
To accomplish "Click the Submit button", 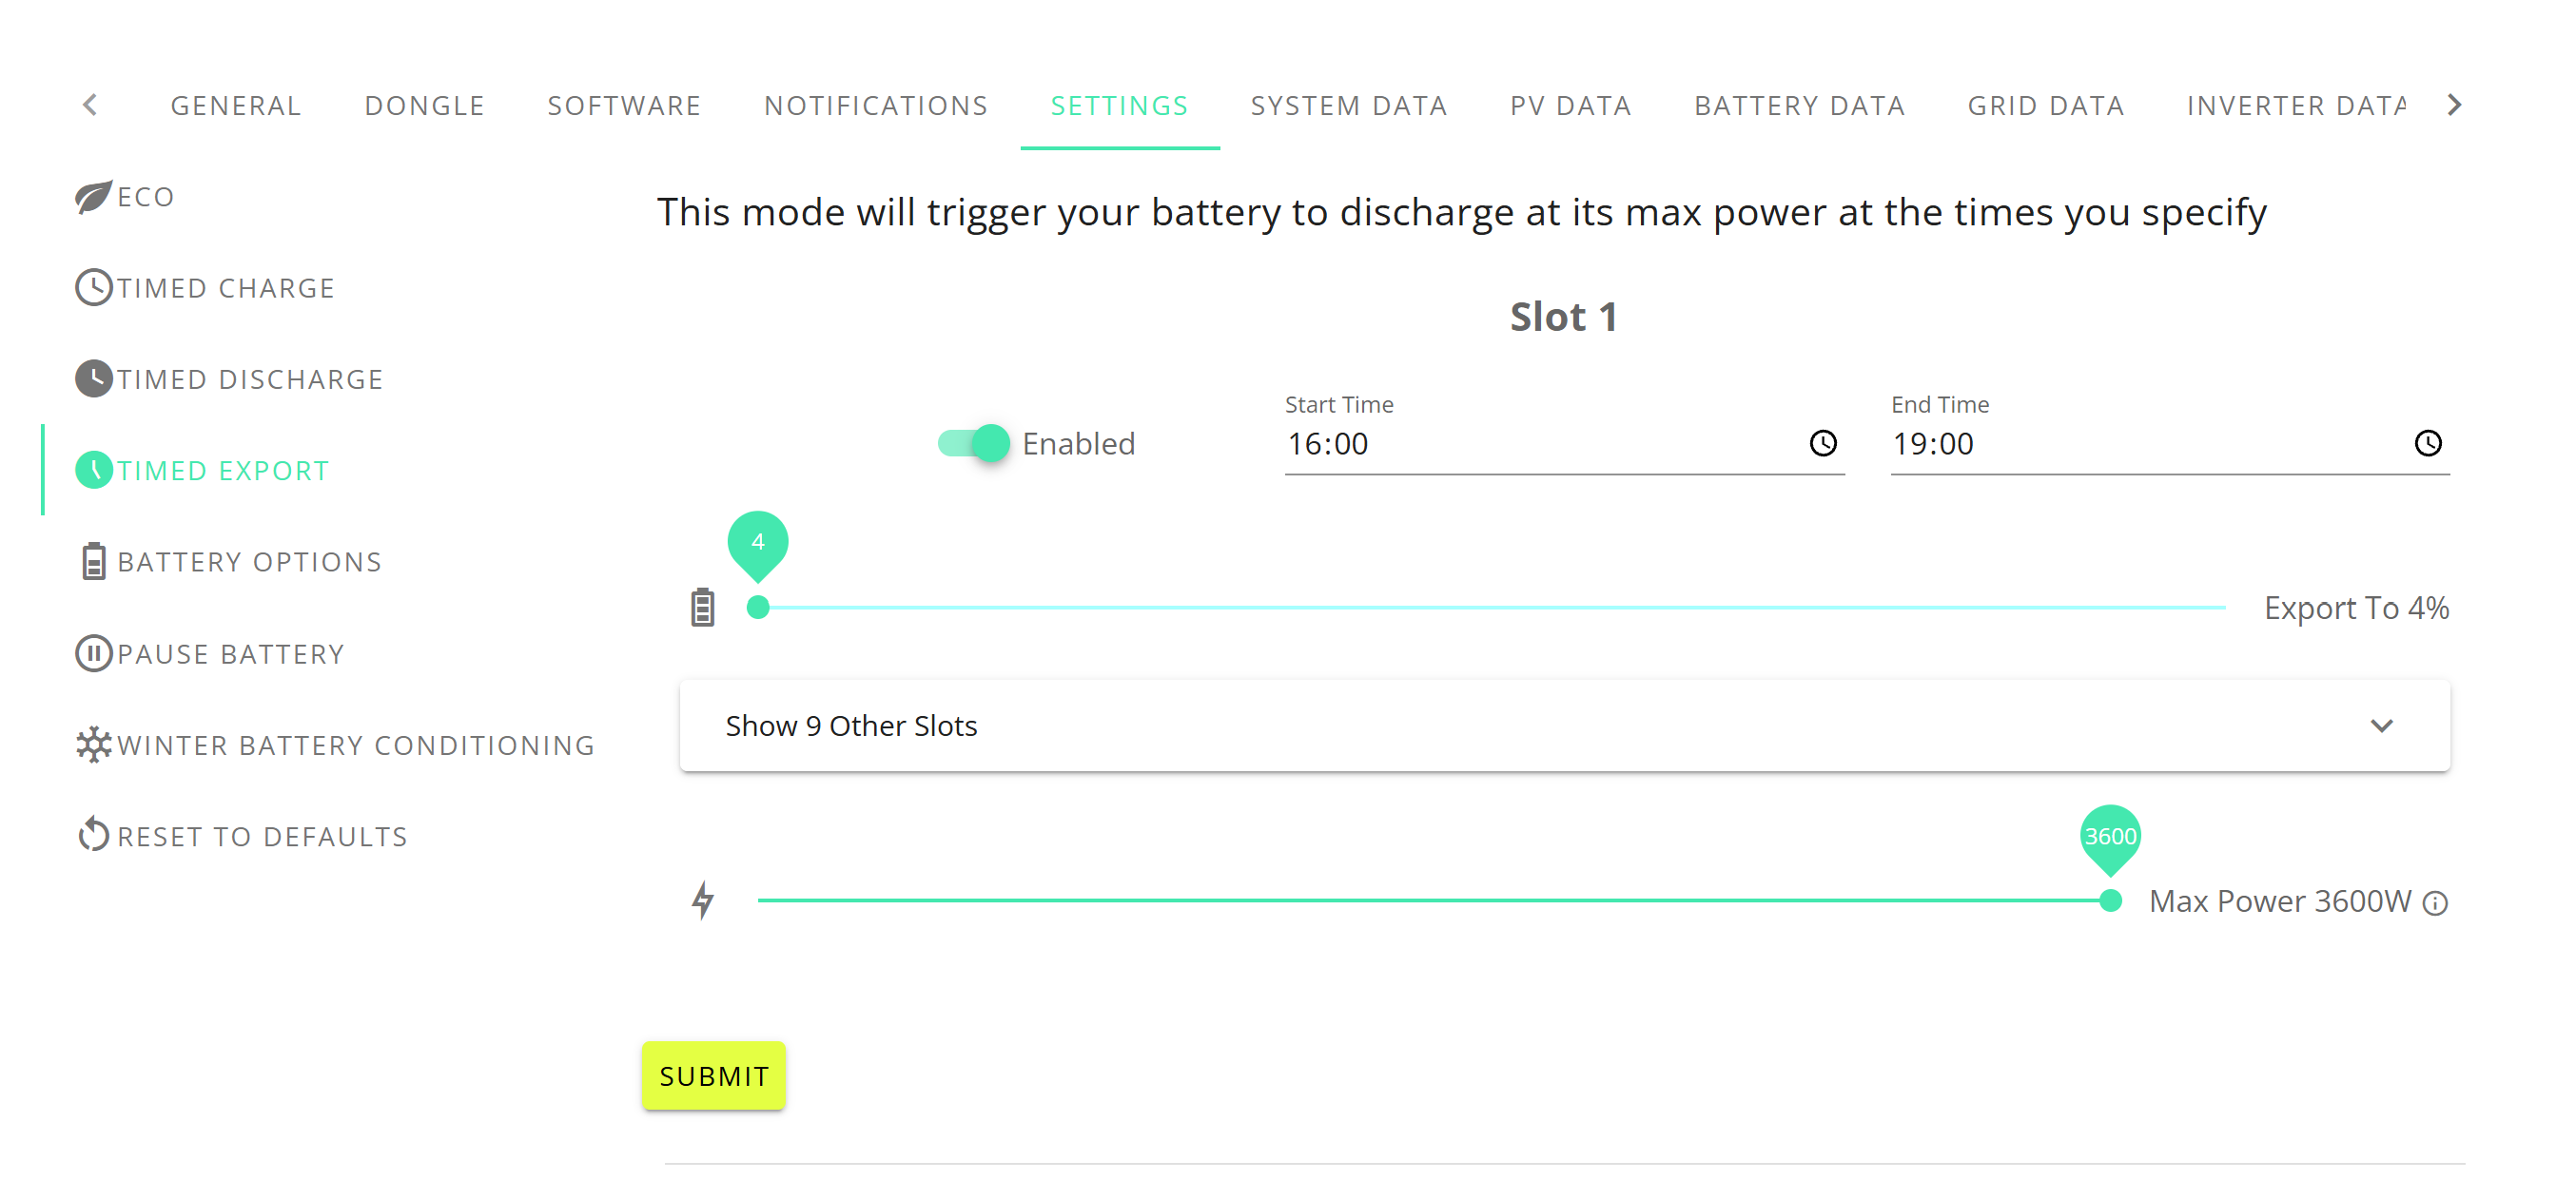I will pos(713,1076).
